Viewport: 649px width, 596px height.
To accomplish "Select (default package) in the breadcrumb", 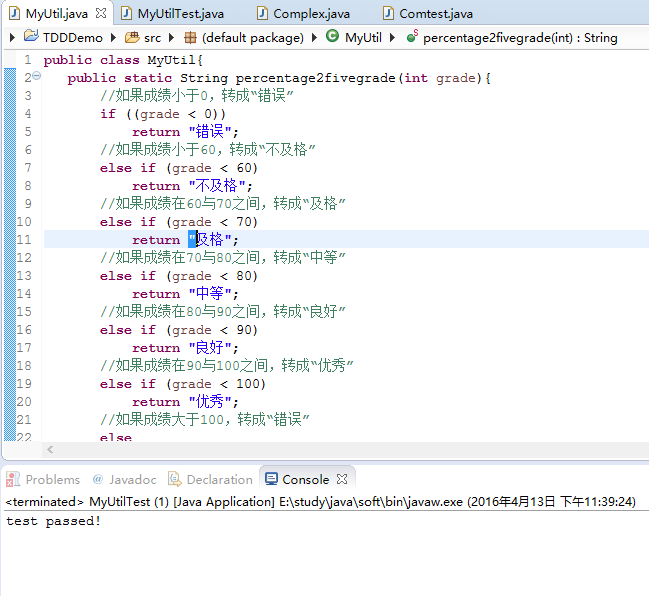I will coord(252,38).
